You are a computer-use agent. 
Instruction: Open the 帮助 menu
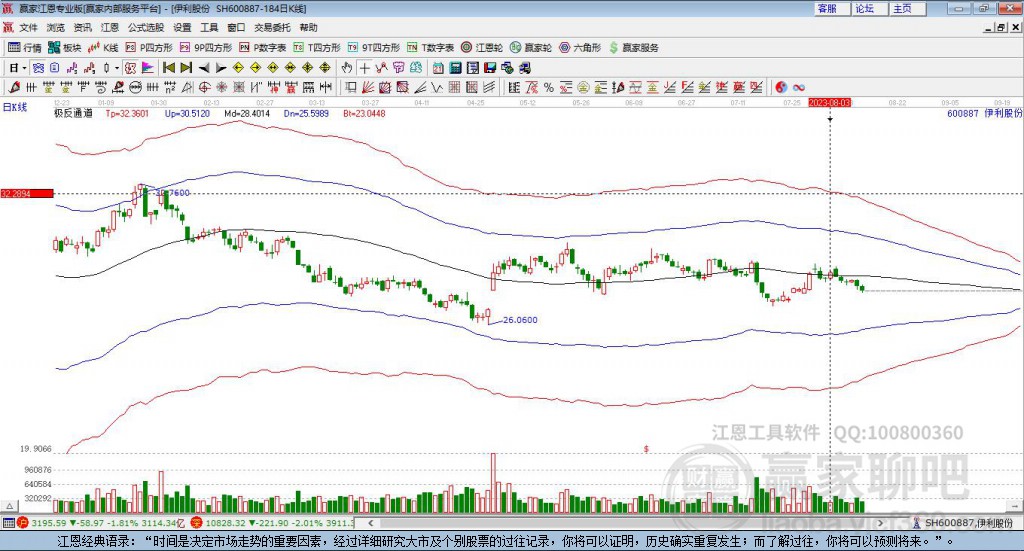[308, 27]
